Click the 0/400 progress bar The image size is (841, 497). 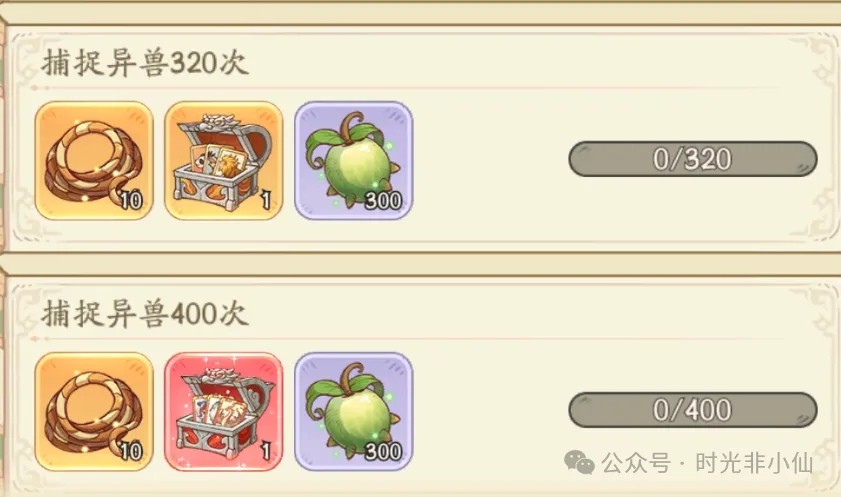click(692, 410)
